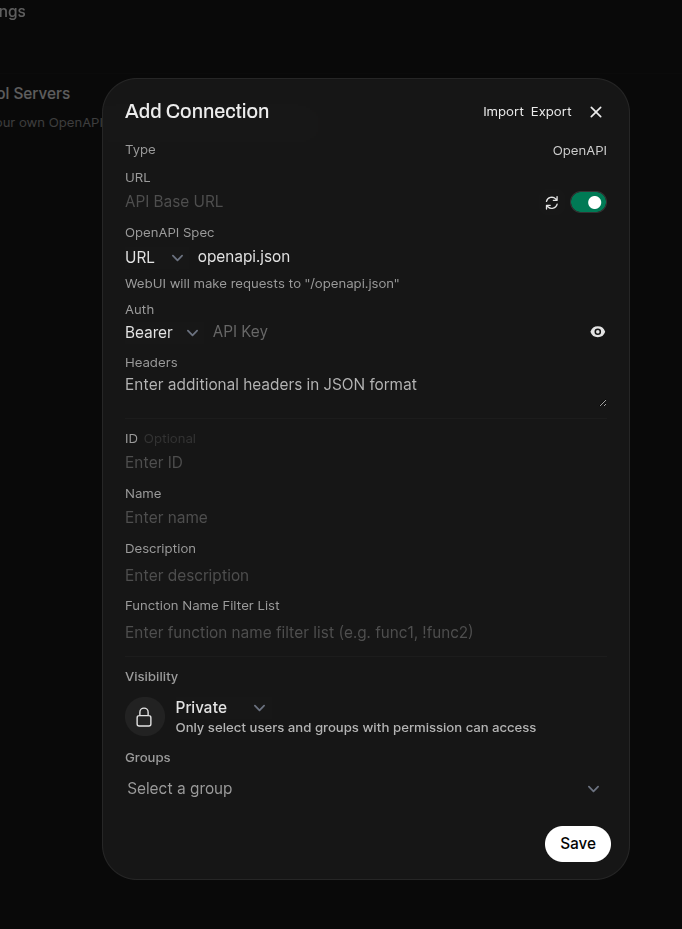
Task: Switch connection type from OpenAPI
Action: click(x=579, y=151)
